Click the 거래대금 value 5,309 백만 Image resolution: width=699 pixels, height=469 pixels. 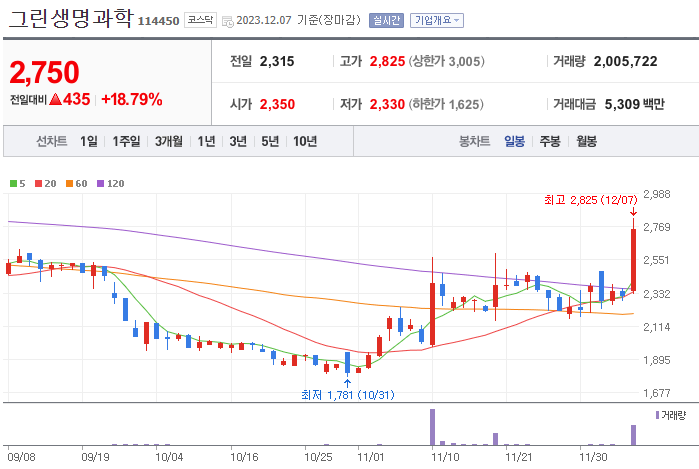click(x=634, y=104)
